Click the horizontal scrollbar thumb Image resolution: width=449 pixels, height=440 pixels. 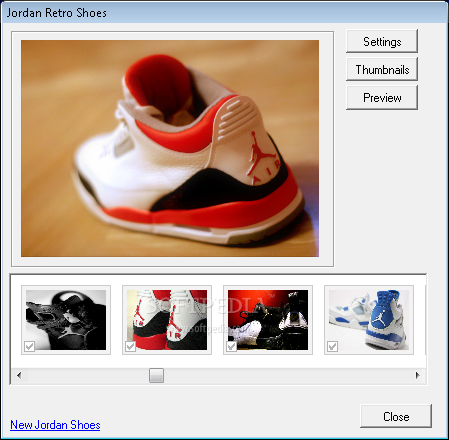pos(156,376)
